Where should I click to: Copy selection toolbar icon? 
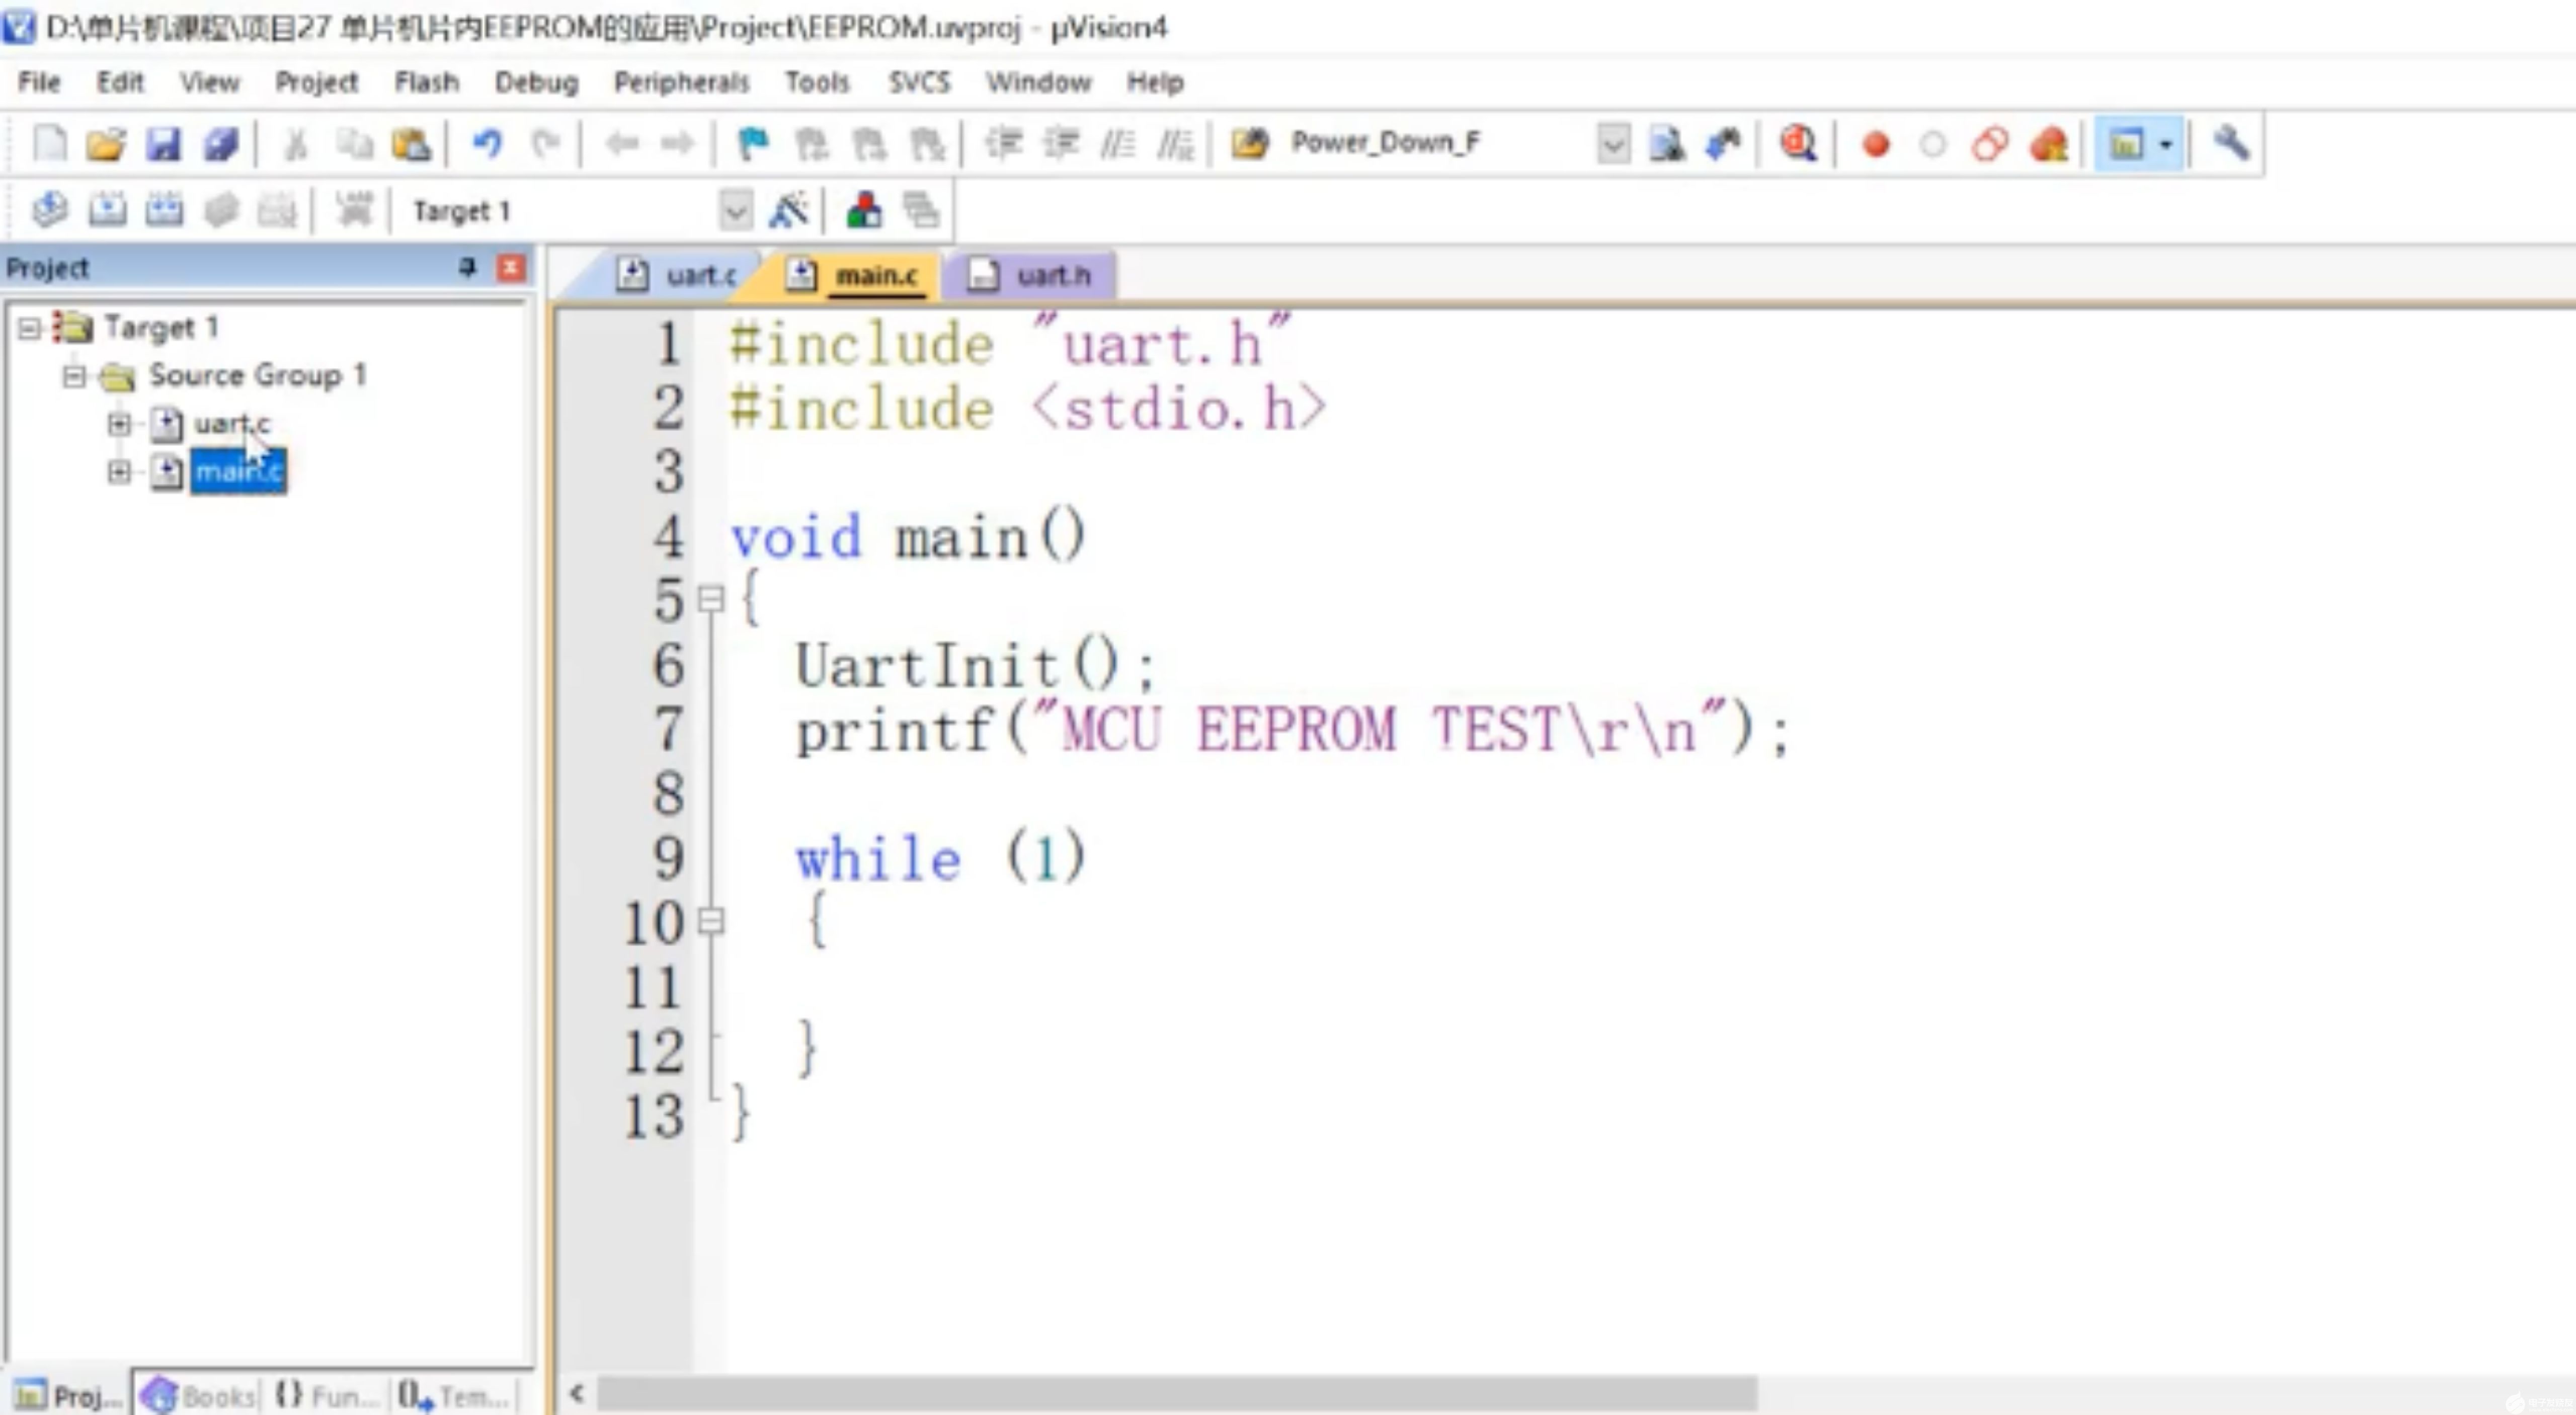353,144
